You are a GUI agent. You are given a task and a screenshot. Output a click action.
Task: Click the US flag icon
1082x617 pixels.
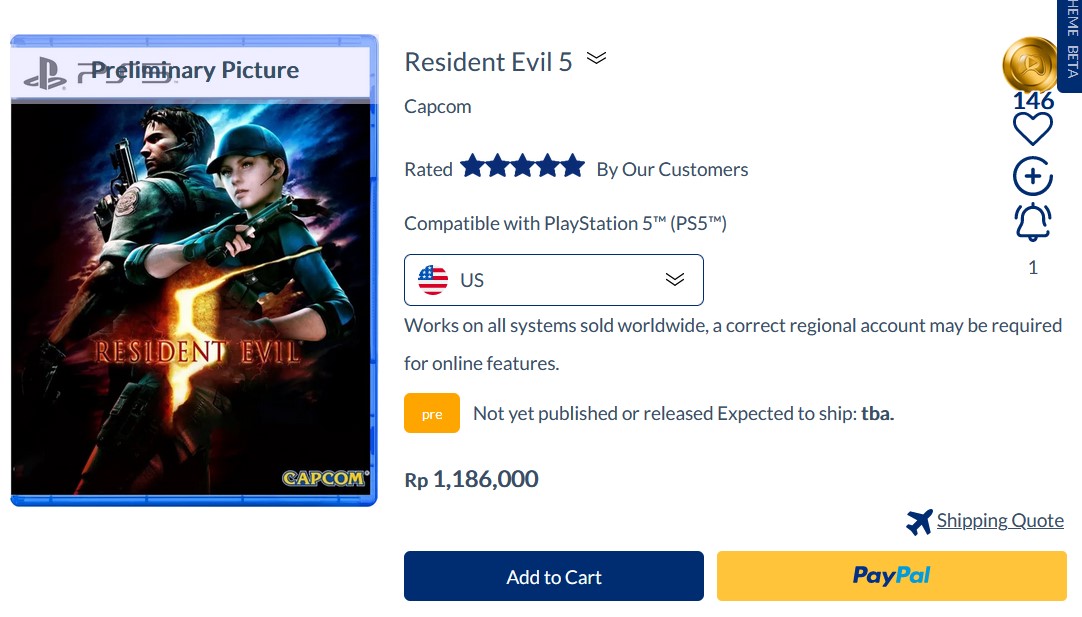pyautogui.click(x=433, y=280)
